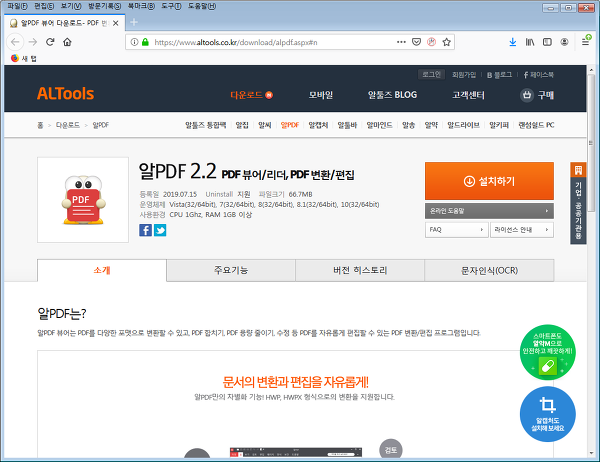Open the FAQ button

pyautogui.click(x=457, y=230)
